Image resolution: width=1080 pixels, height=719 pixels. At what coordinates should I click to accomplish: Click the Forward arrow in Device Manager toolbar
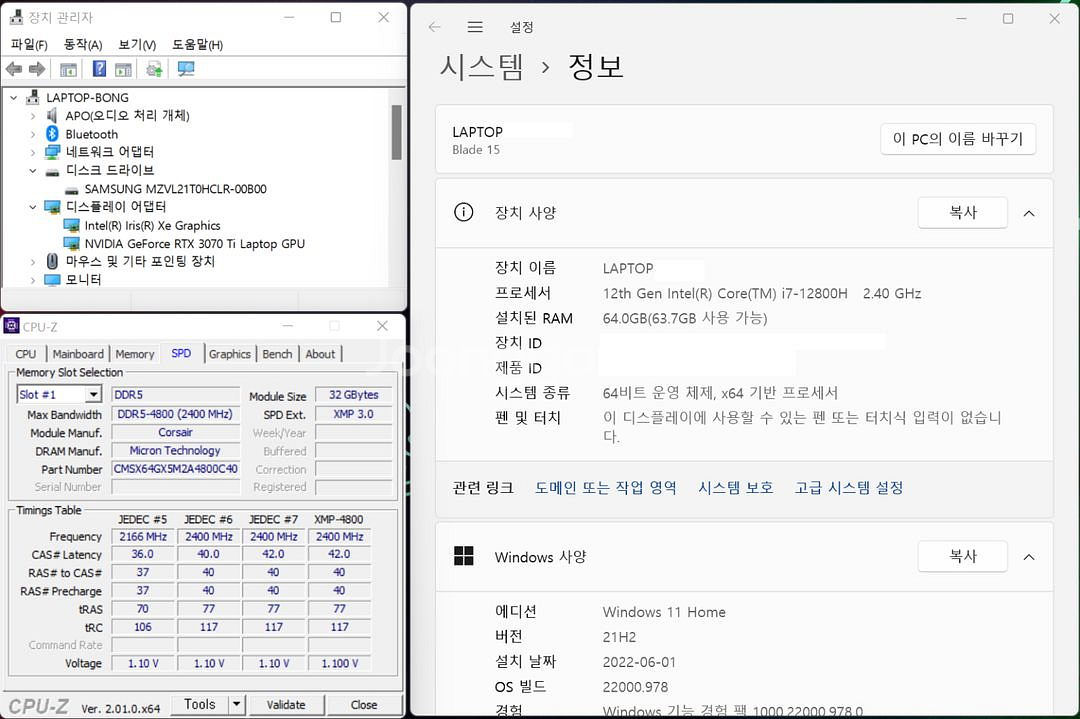[37, 69]
